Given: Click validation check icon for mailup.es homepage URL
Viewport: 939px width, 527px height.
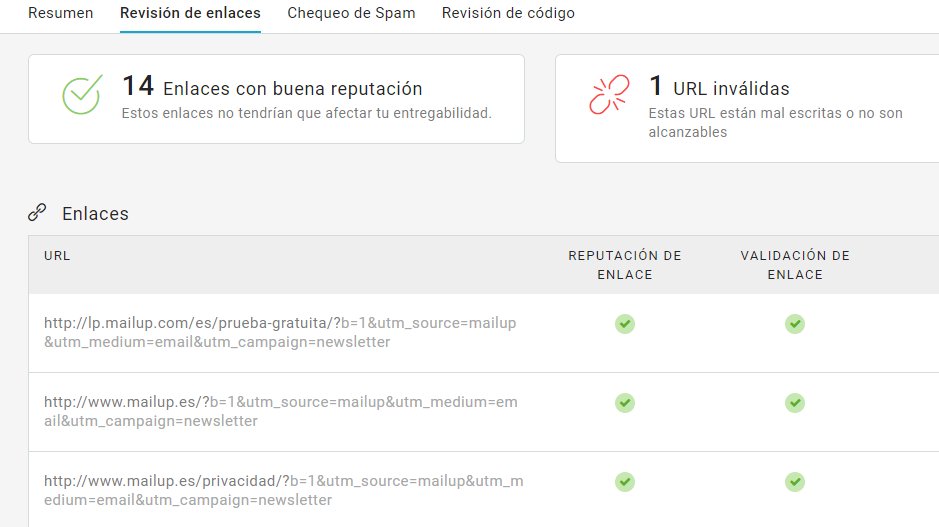Looking at the screenshot, I should (795, 402).
